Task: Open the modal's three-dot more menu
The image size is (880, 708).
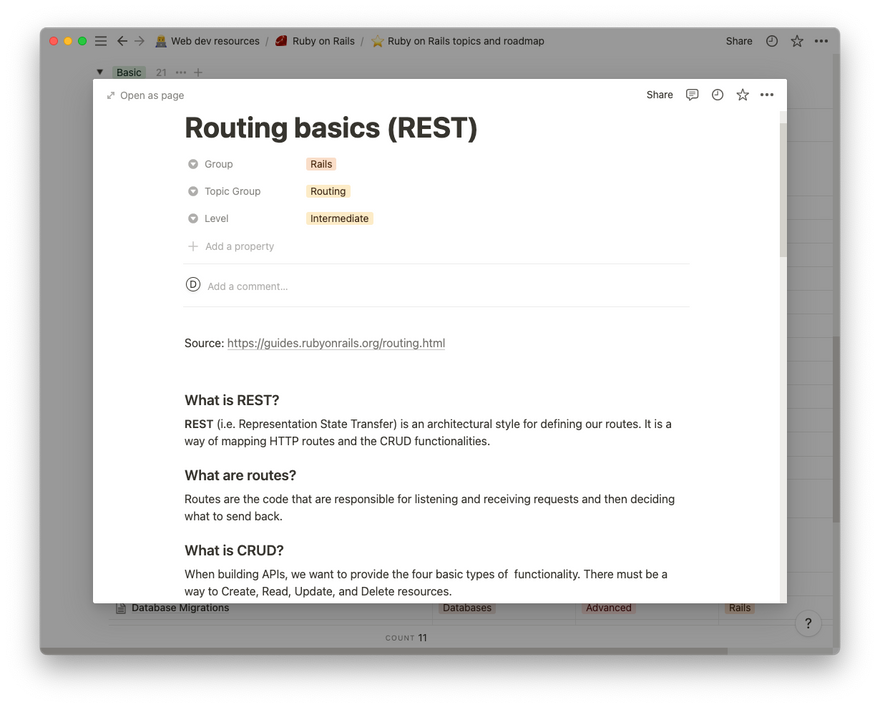Action: point(767,95)
